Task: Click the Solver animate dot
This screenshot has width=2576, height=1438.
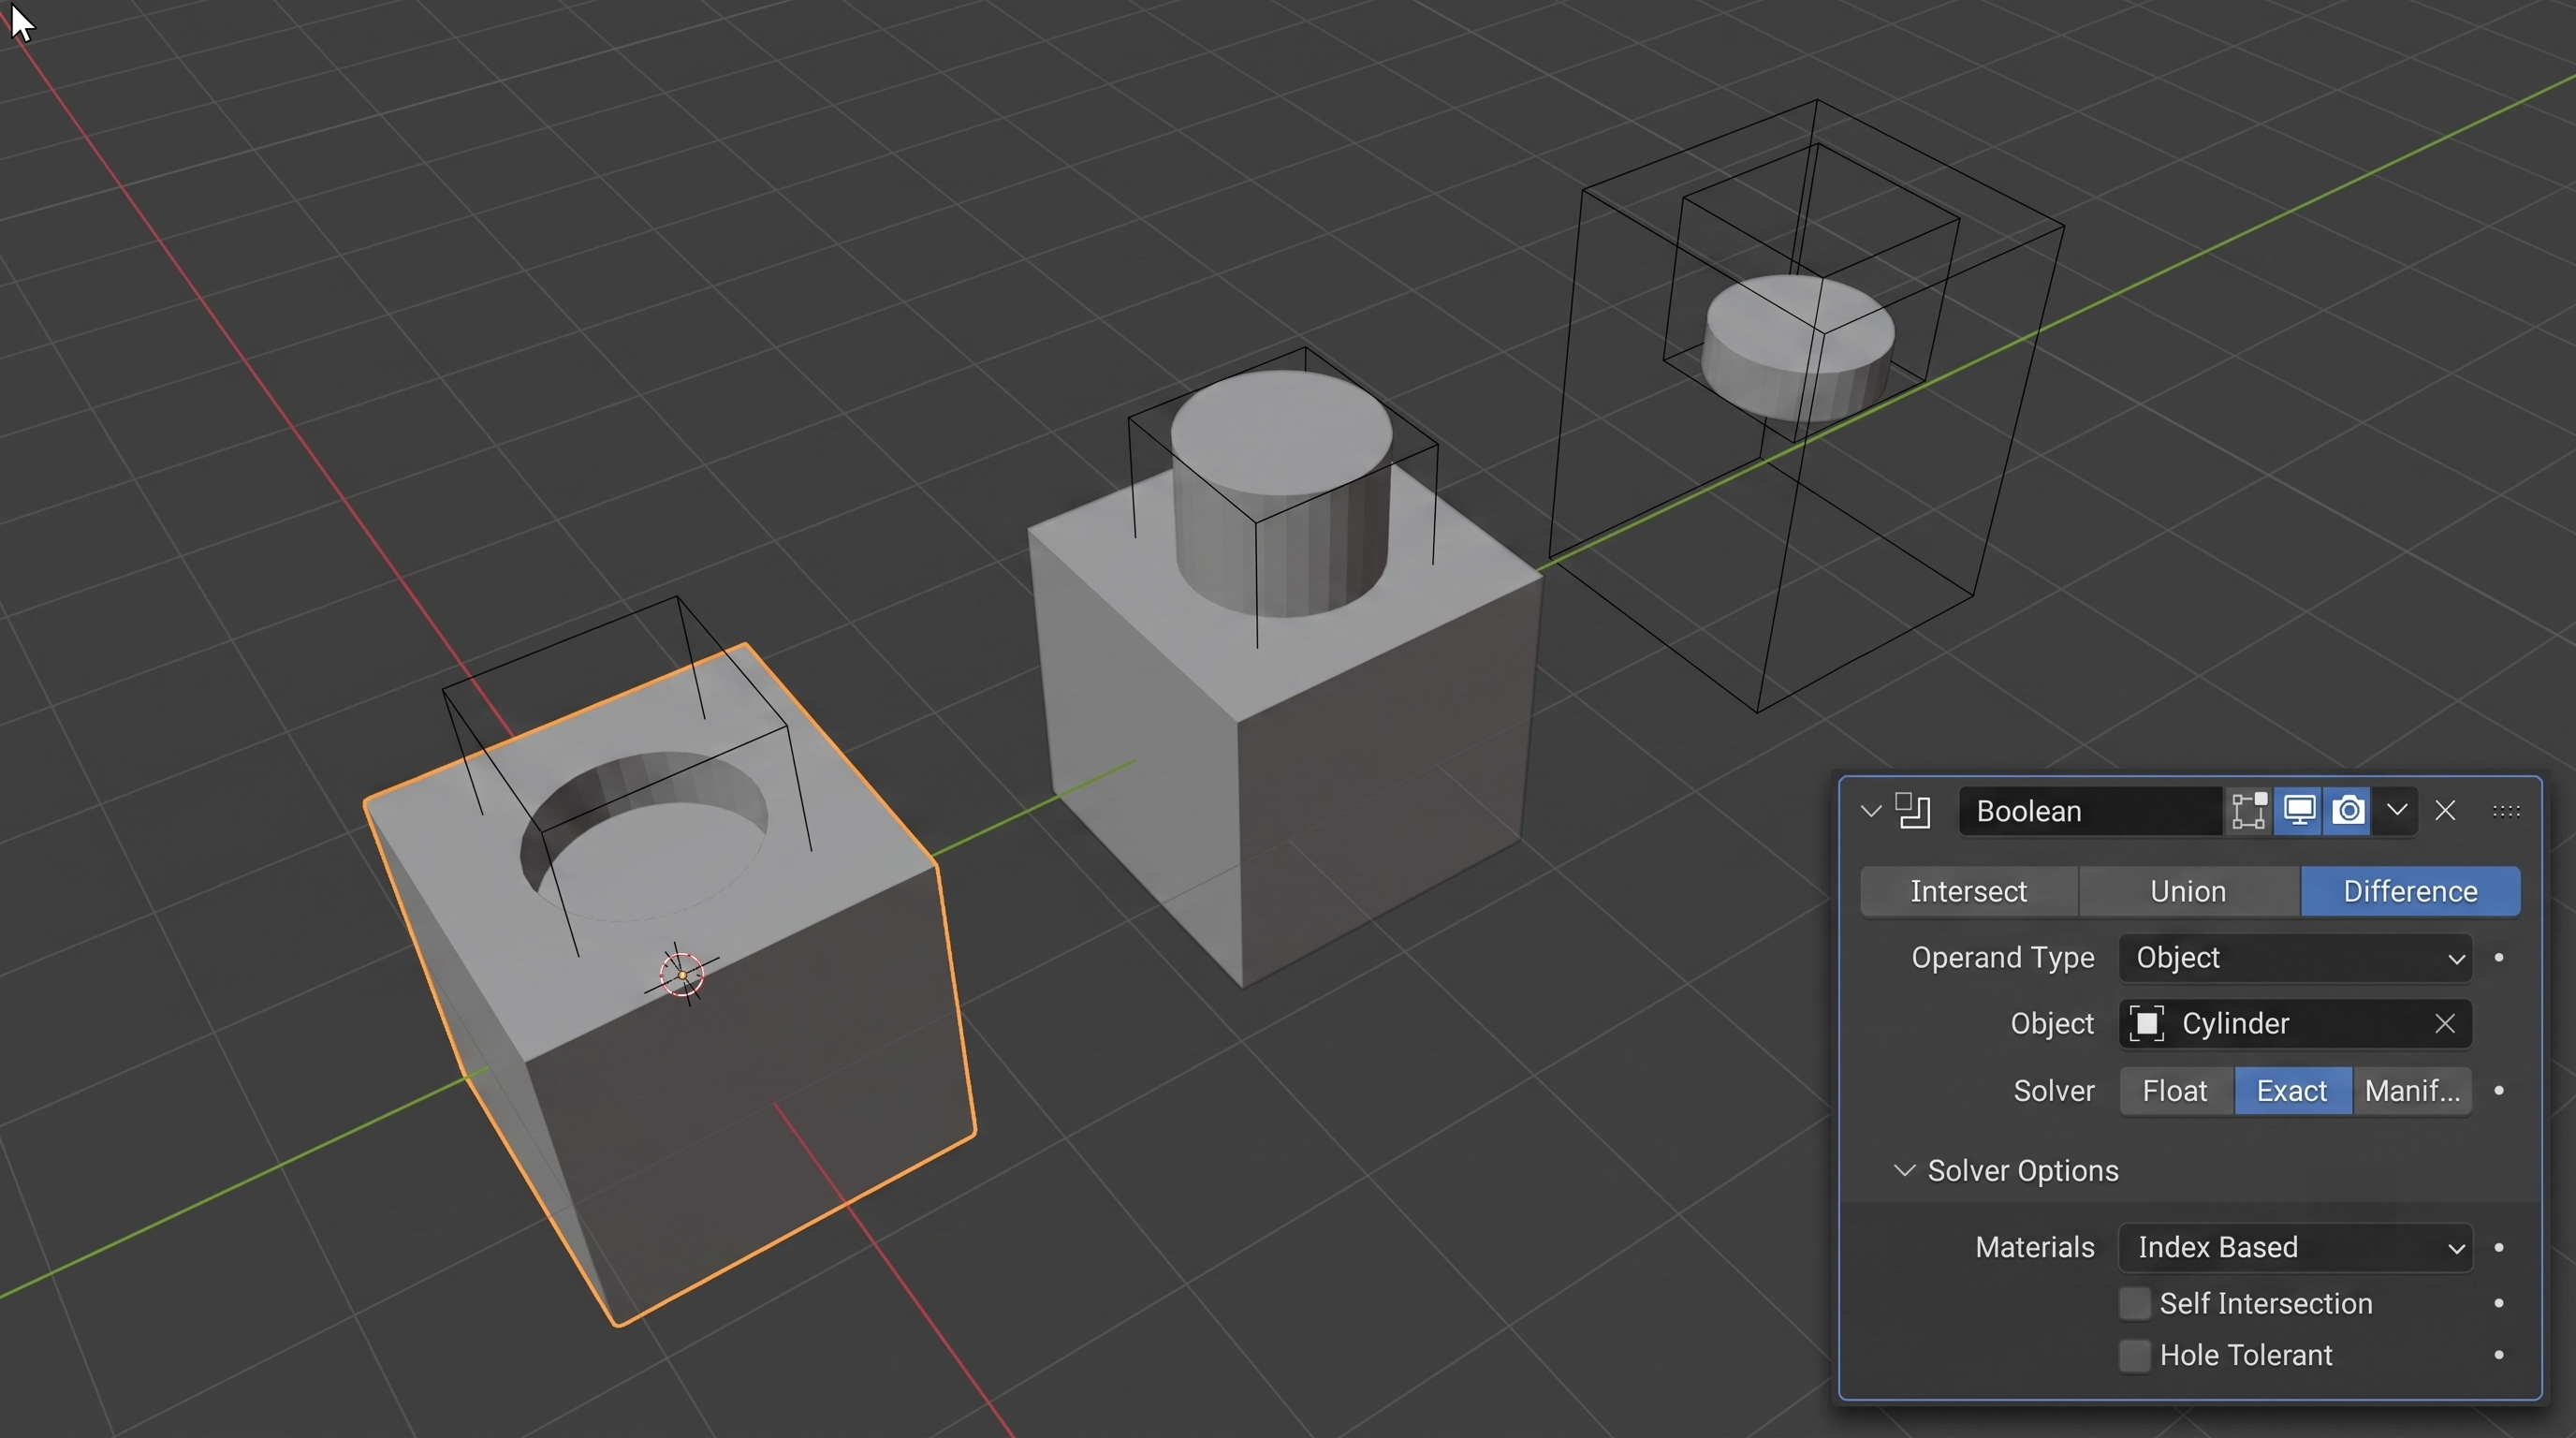Action: click(x=2499, y=1091)
